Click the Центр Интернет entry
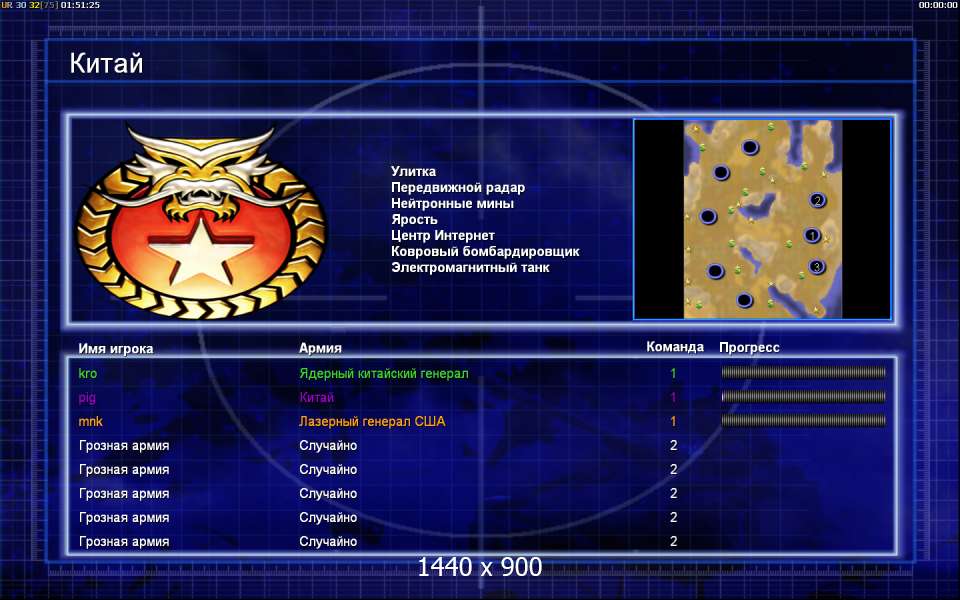960x600 pixels. pos(443,235)
